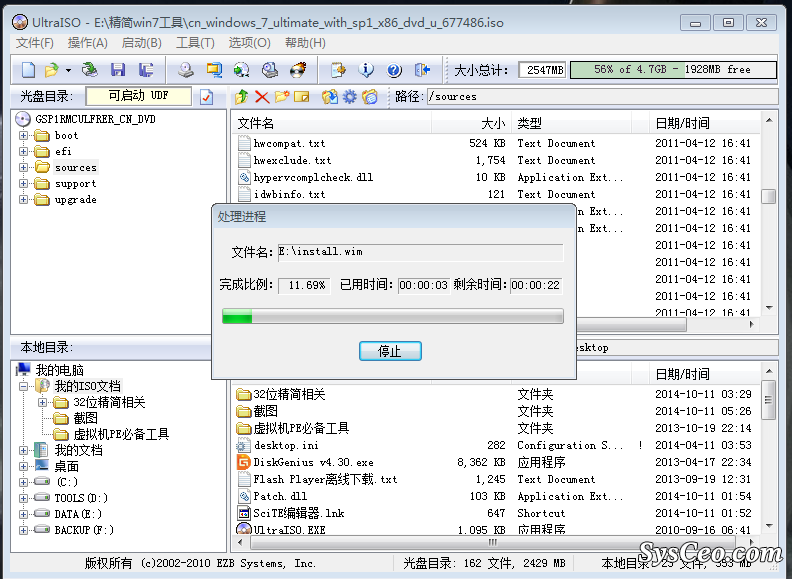Click the New Folder icon in the disc toolbar

(x=282, y=96)
